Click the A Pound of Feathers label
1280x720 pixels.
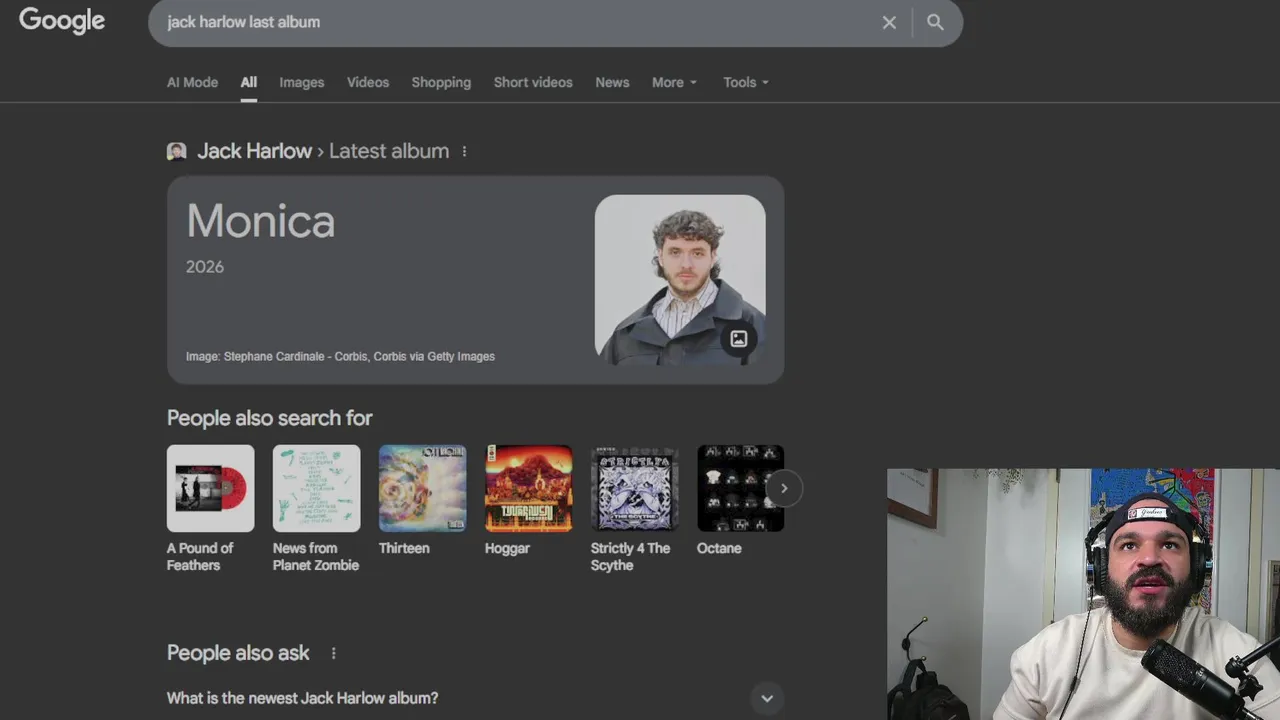click(x=200, y=556)
